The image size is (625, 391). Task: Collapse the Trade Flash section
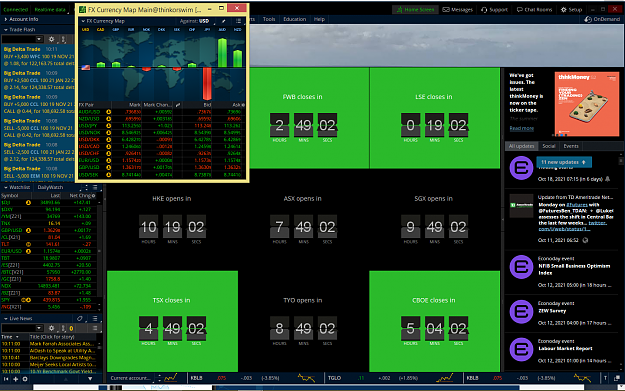click(6, 29)
